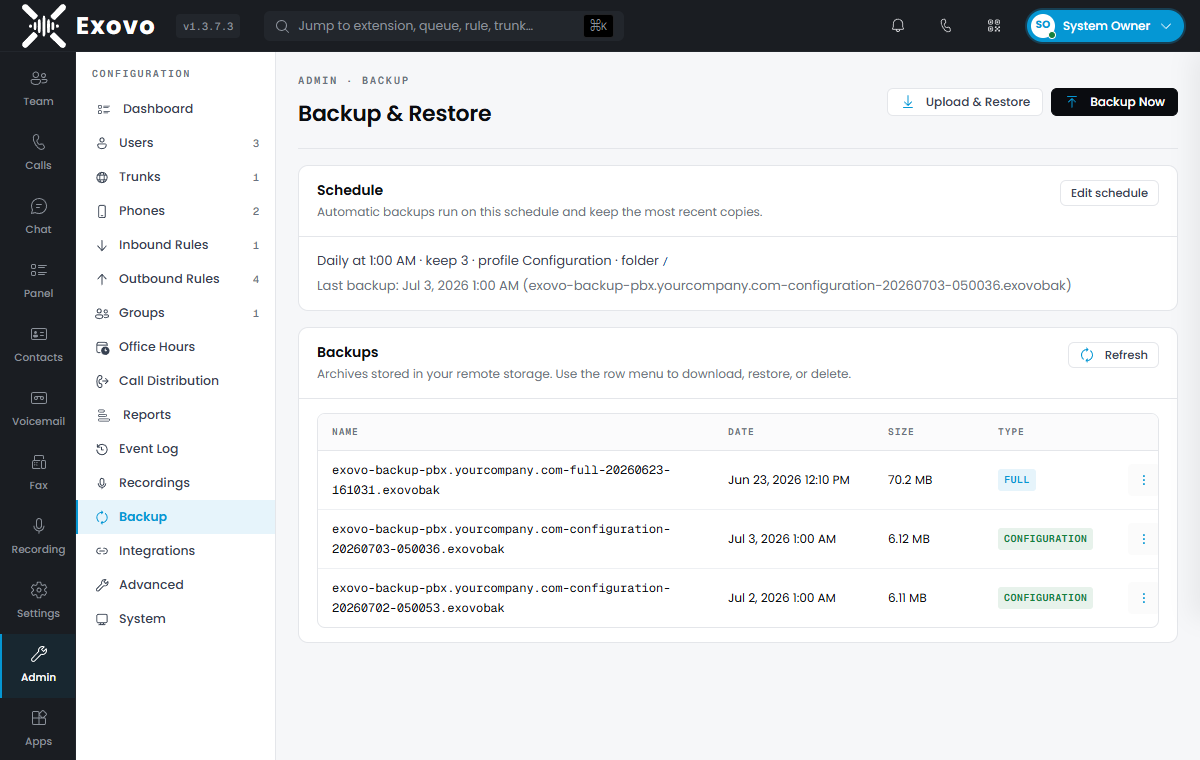The height and width of the screenshot is (760, 1200).
Task: Open Groups configuration page
Action: point(175,313)
